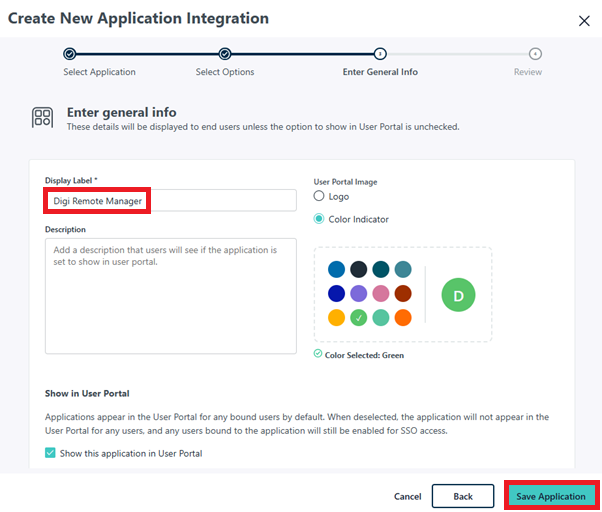Select the Color Indicator radio button
602x512 pixels.
pyautogui.click(x=320, y=219)
